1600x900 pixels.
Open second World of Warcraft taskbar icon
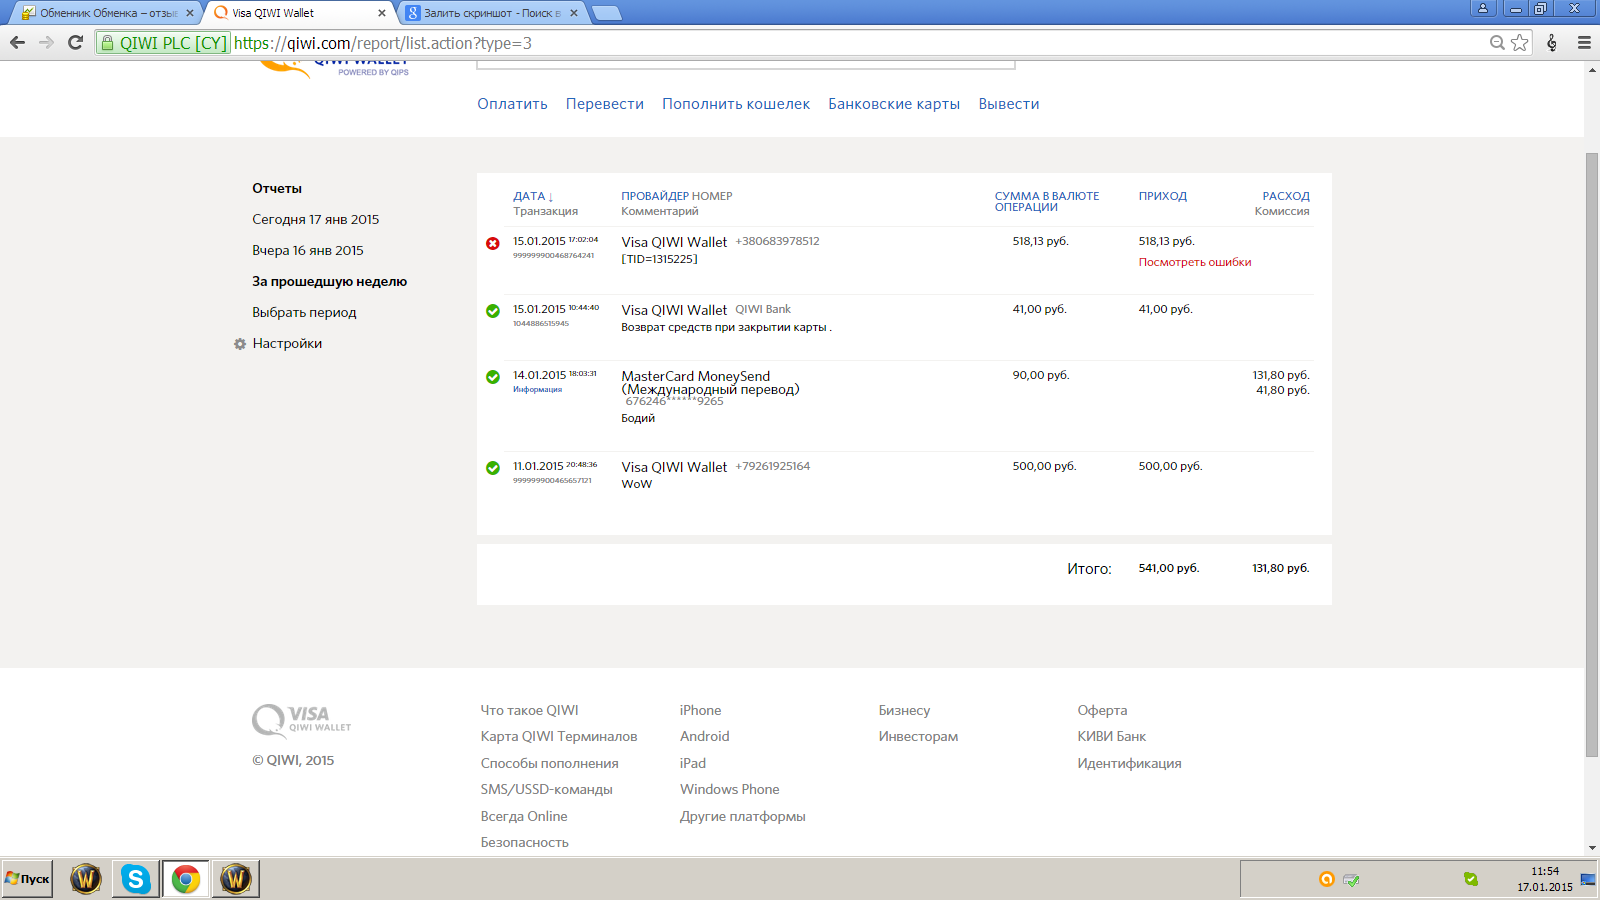tap(236, 879)
